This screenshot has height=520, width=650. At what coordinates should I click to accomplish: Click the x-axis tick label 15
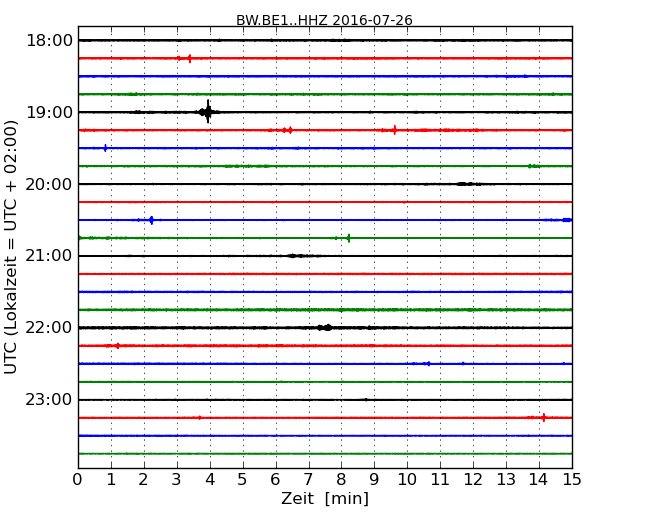coord(572,479)
